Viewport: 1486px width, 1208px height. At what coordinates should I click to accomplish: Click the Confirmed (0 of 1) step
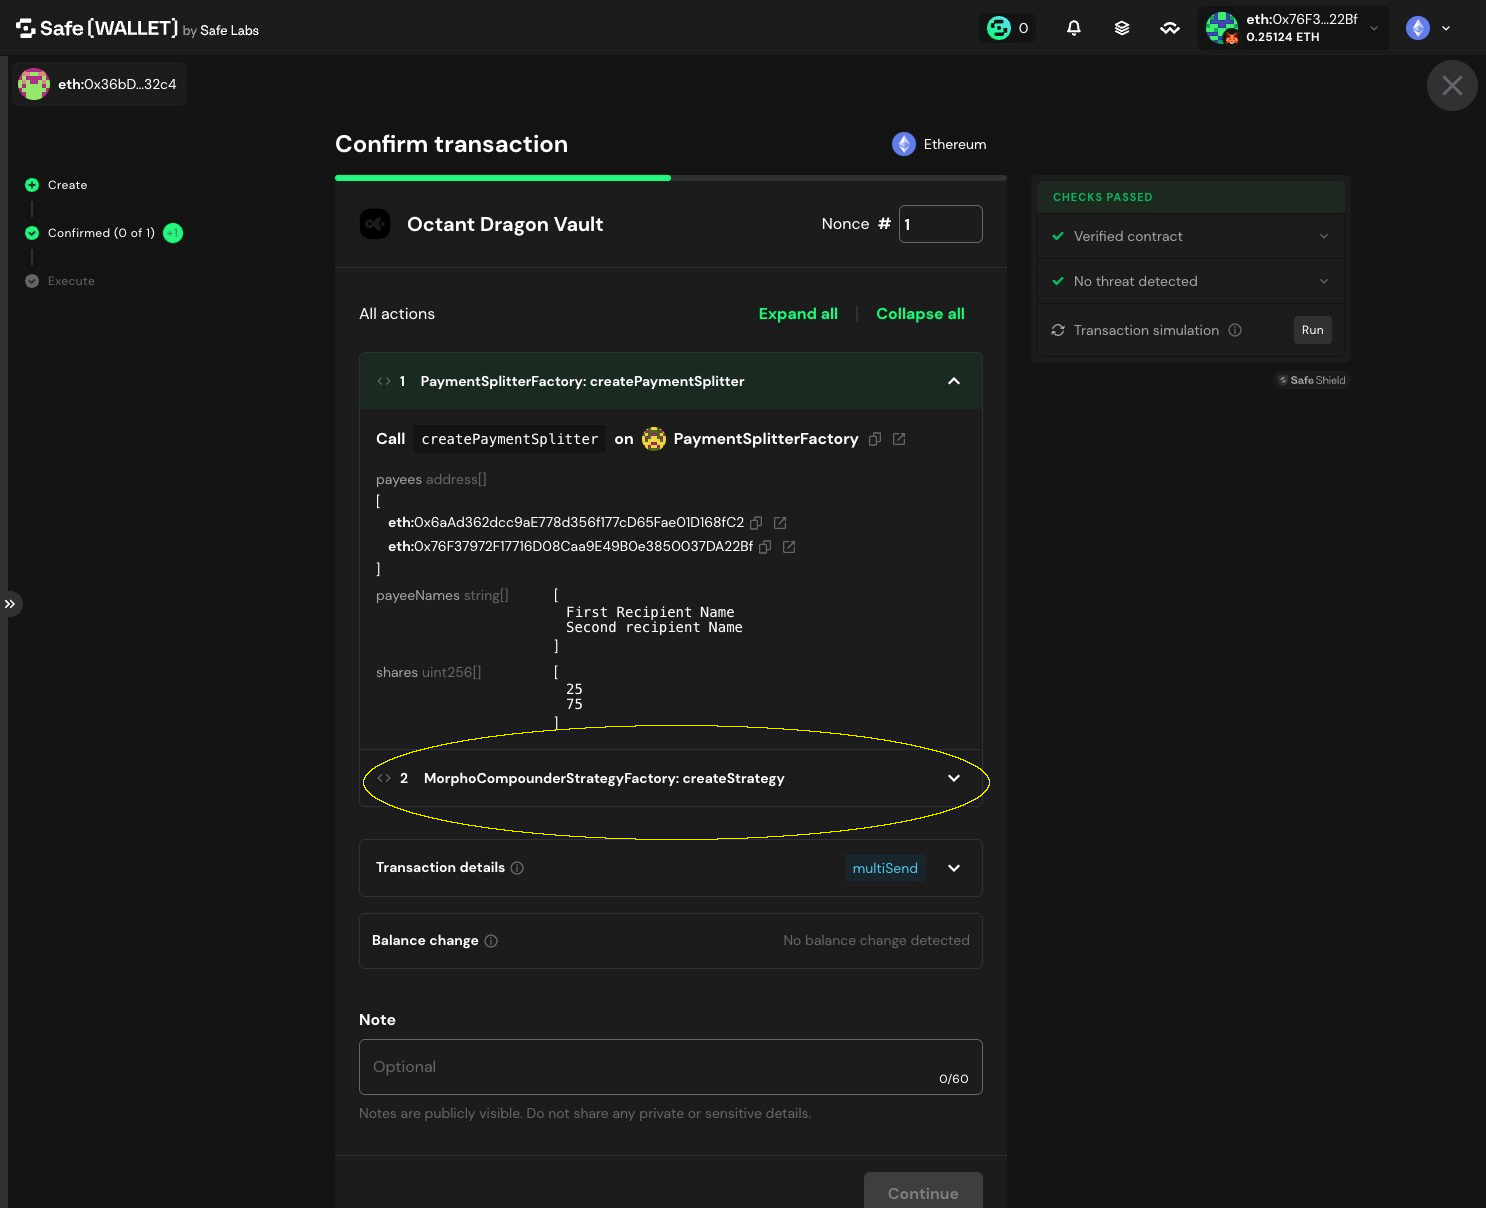(x=101, y=233)
